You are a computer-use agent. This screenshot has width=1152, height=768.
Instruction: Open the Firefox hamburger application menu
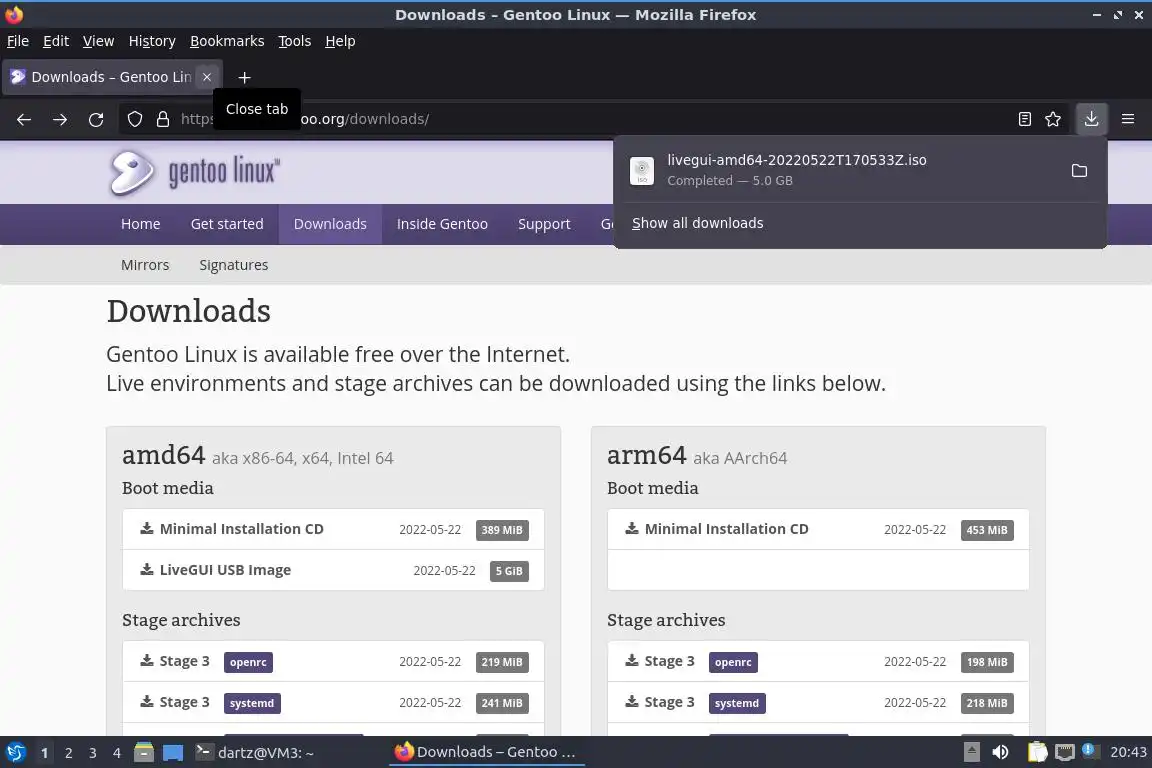[1128, 119]
